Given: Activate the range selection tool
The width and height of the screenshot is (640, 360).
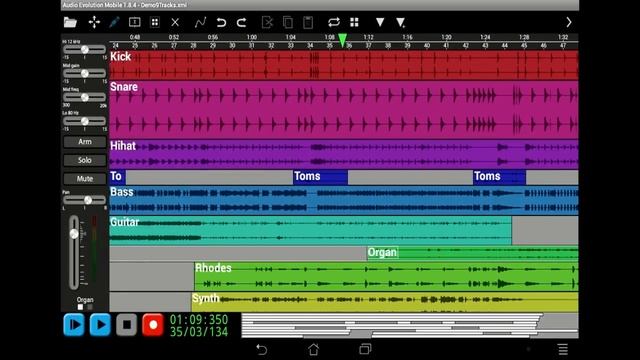Looking at the screenshot, I should pos(135,22).
